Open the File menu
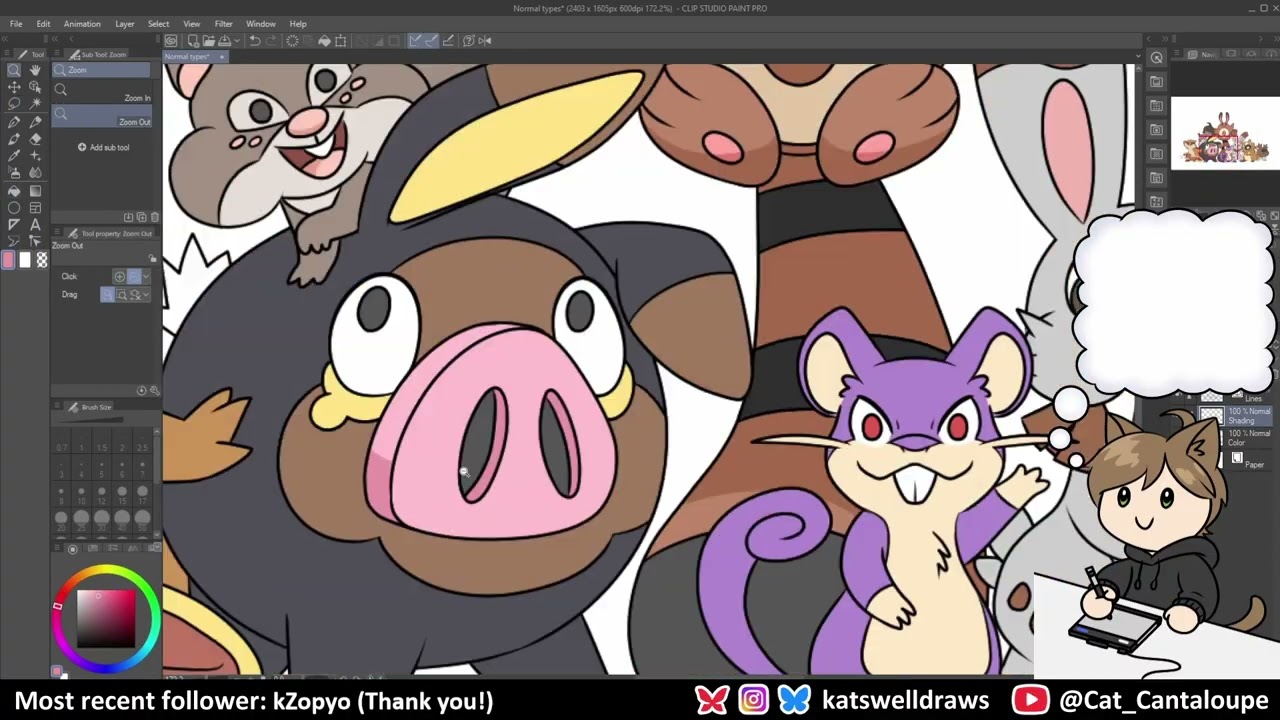The width and height of the screenshot is (1280, 720). (16, 24)
